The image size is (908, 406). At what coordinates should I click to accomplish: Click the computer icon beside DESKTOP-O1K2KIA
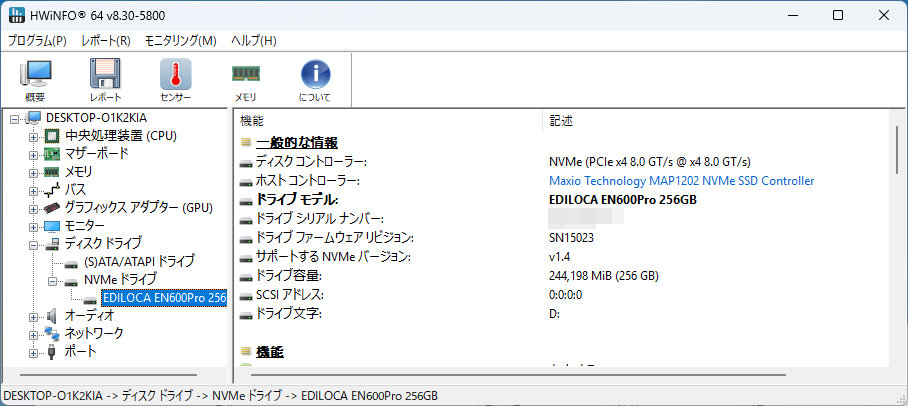[x=34, y=118]
